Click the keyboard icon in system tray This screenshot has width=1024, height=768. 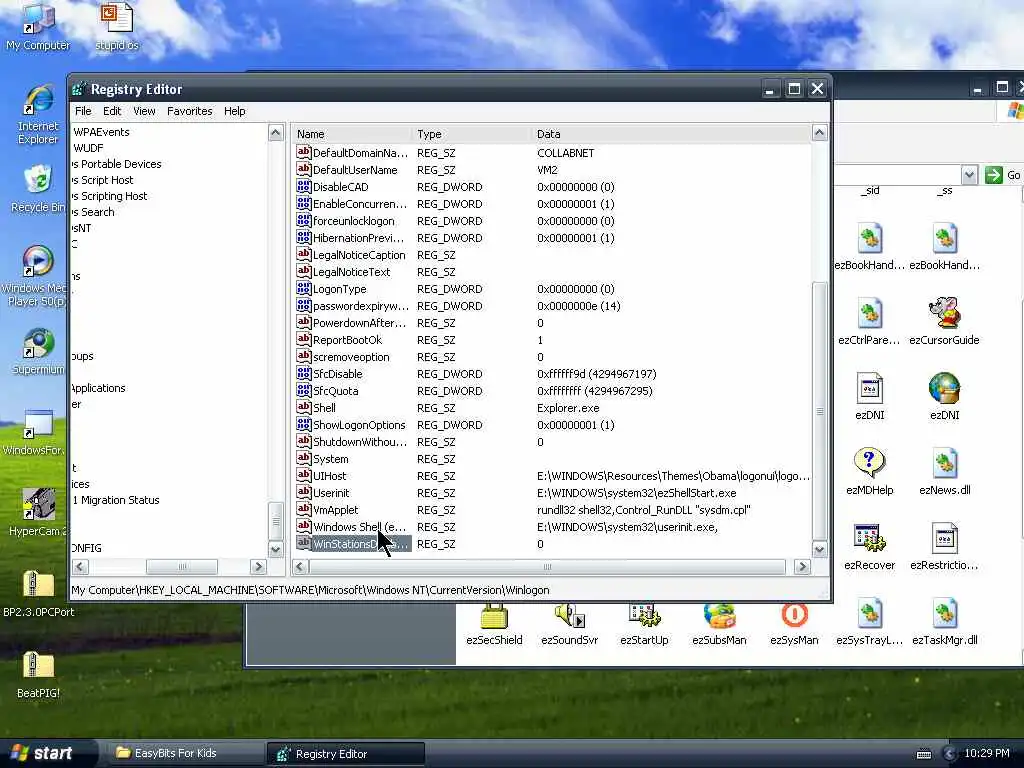[923, 754]
